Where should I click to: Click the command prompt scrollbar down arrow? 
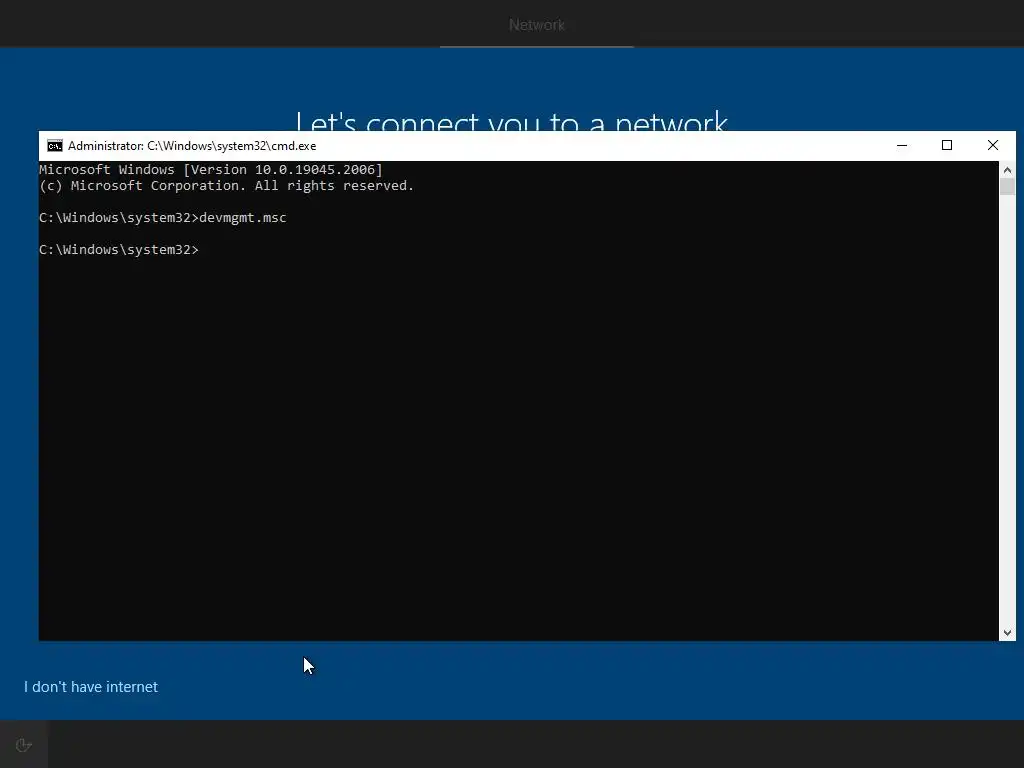coord(1007,632)
